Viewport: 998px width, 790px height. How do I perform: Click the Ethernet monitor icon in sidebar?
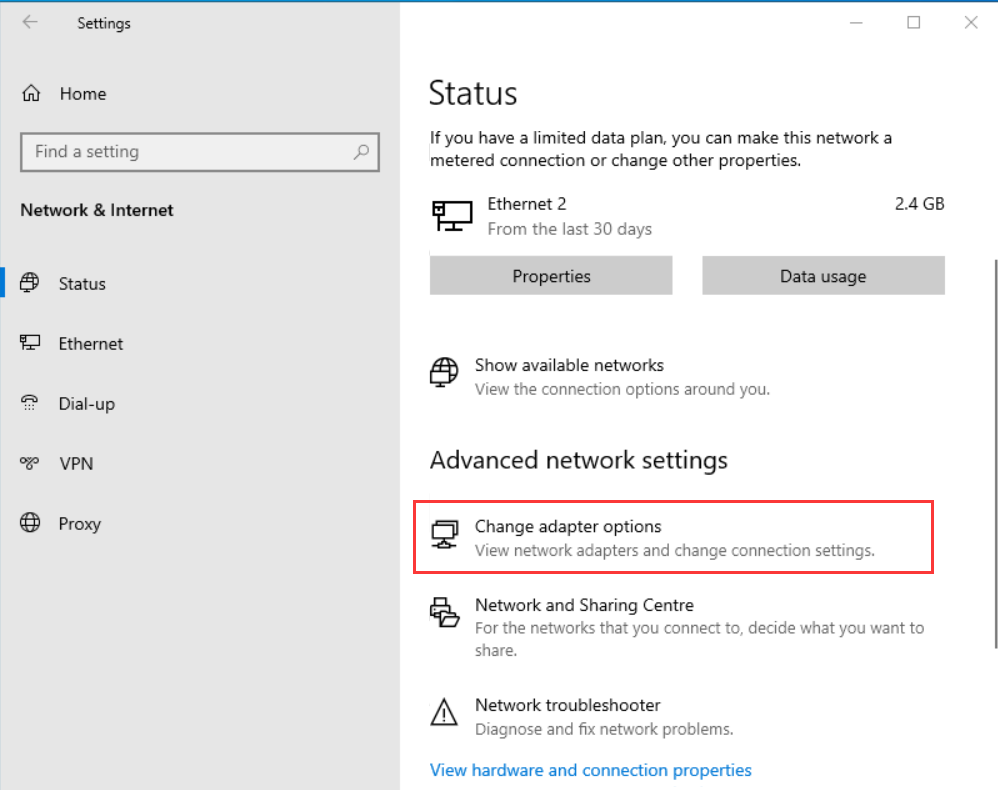(30, 343)
